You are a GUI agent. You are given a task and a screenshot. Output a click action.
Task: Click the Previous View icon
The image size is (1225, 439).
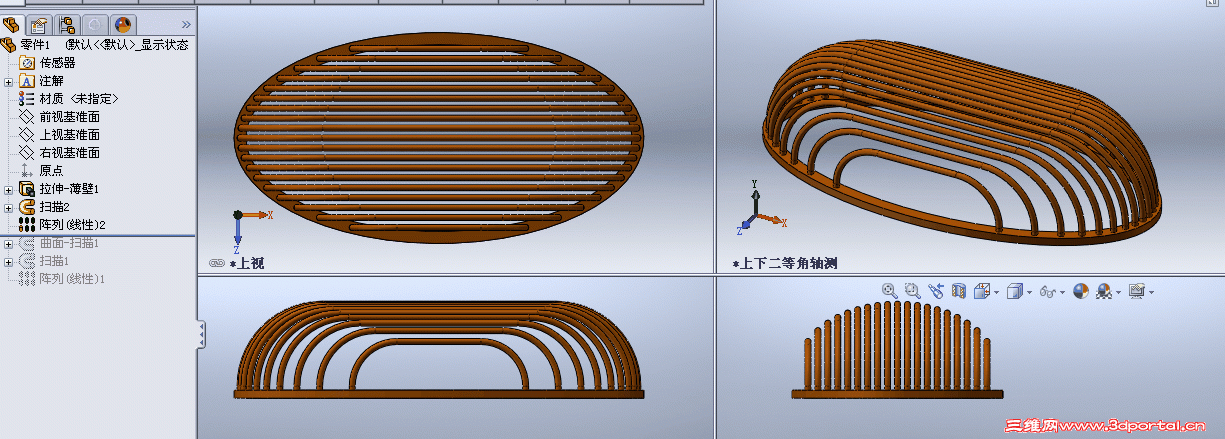[x=936, y=291]
